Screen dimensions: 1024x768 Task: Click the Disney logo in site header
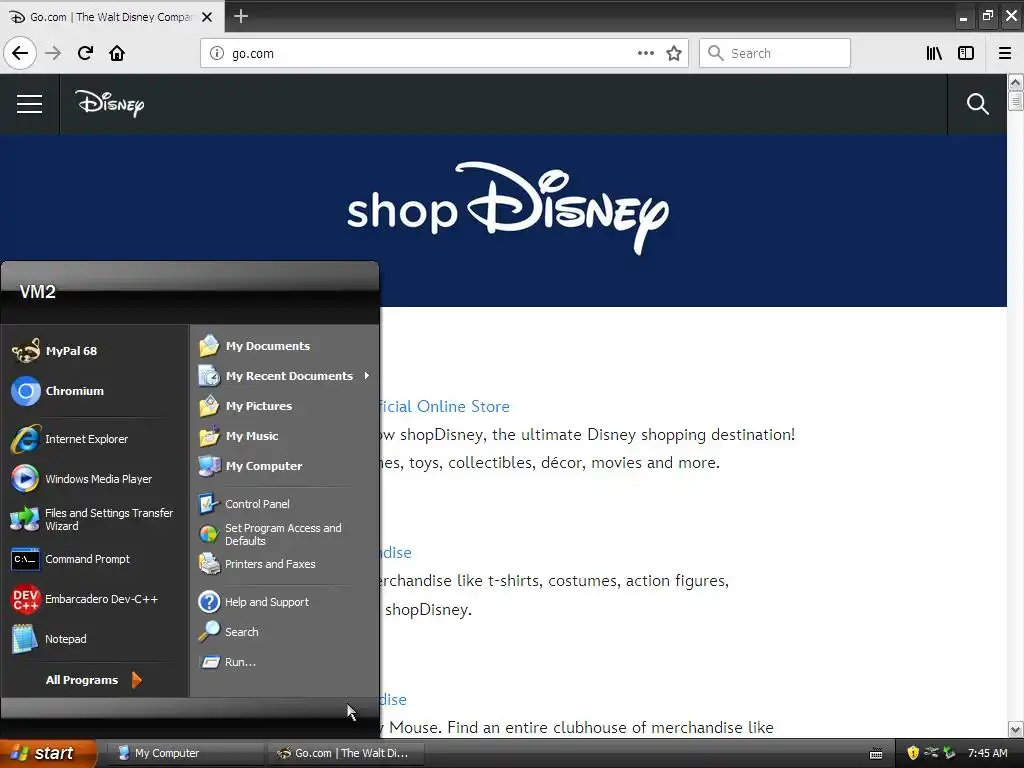click(x=110, y=103)
